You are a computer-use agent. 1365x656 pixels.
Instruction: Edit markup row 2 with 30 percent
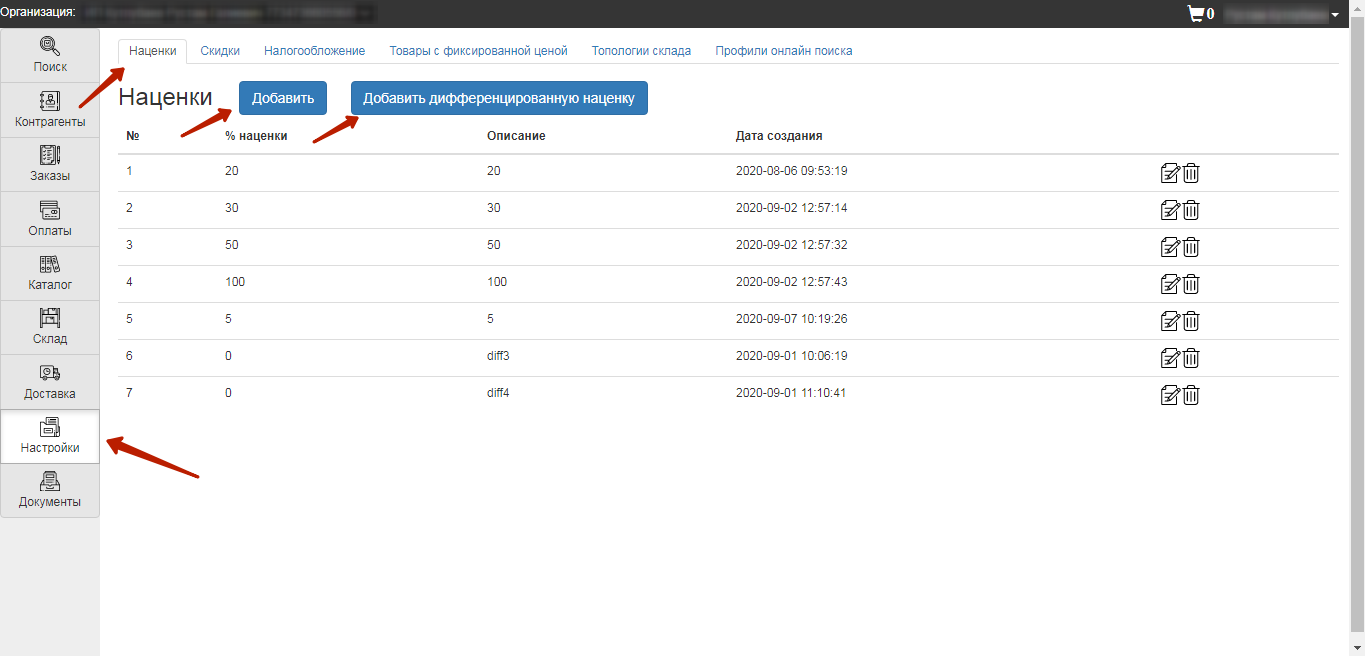(1170, 210)
